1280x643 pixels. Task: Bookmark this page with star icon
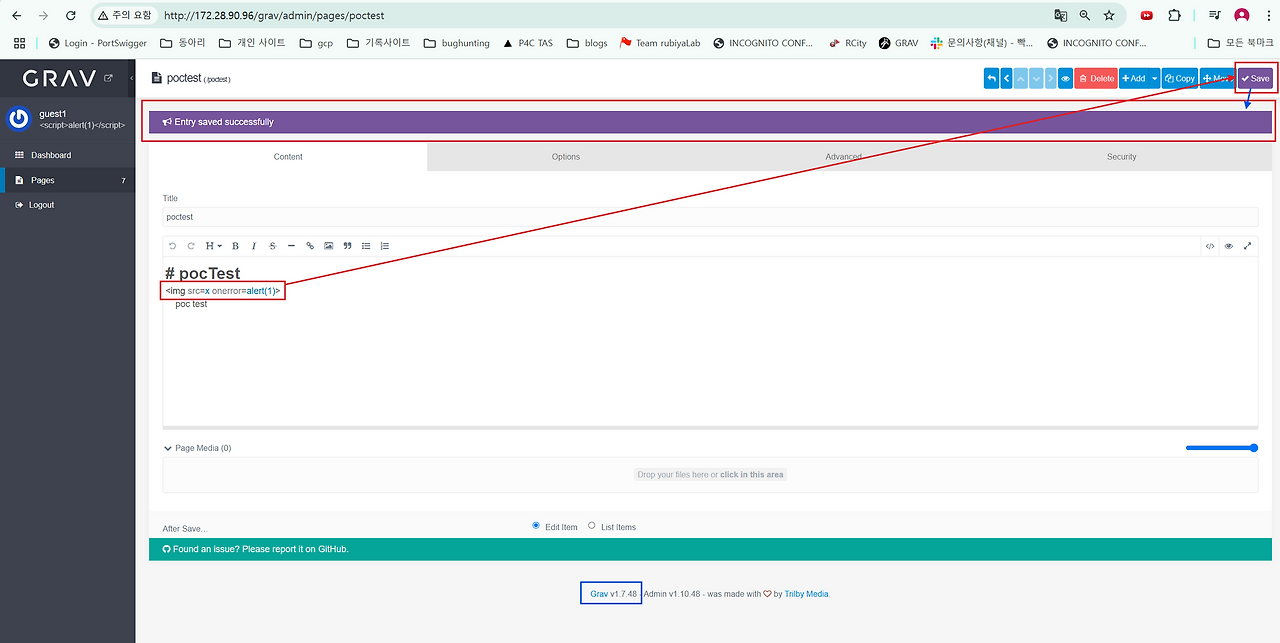pos(1109,16)
